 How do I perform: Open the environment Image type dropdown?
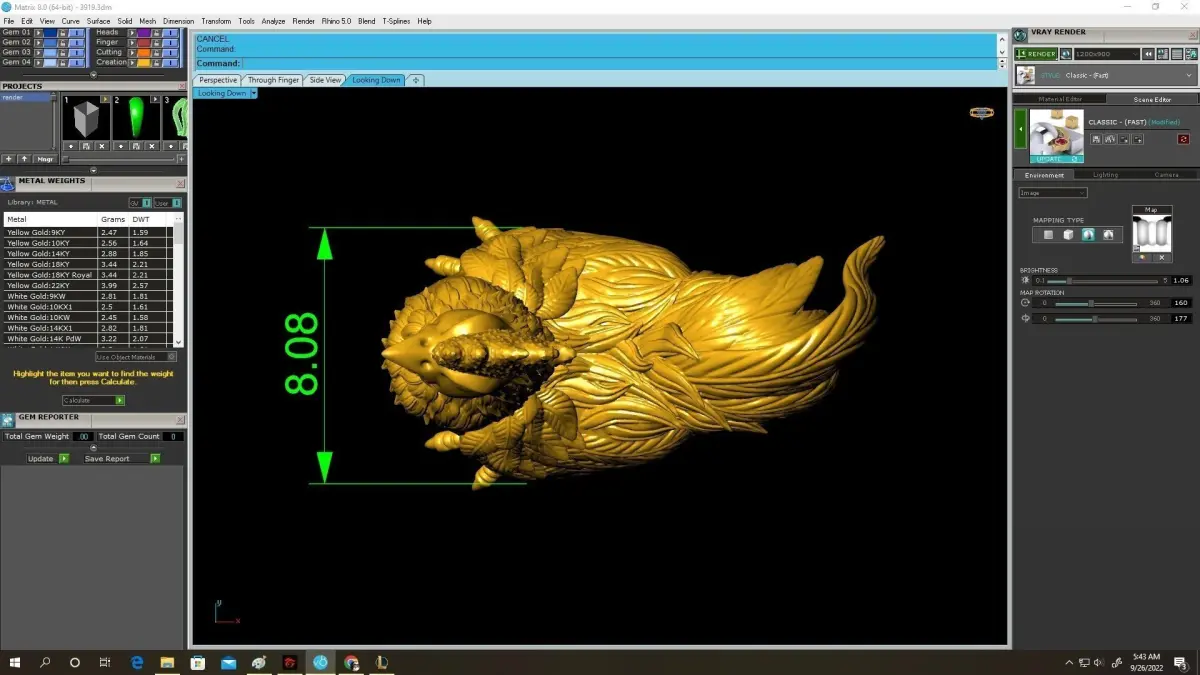tap(1052, 193)
